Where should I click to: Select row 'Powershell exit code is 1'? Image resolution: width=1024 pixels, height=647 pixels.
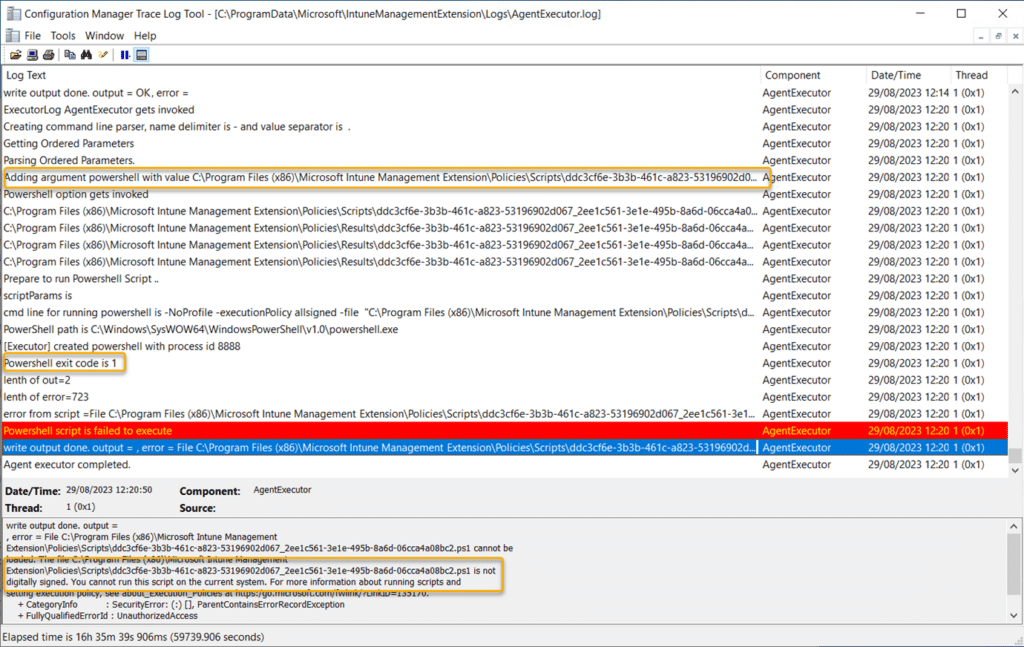click(505, 364)
